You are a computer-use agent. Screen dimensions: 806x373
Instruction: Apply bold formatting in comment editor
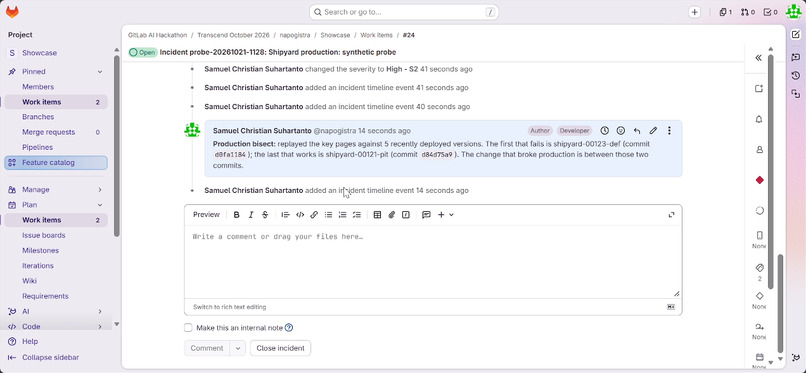click(236, 215)
